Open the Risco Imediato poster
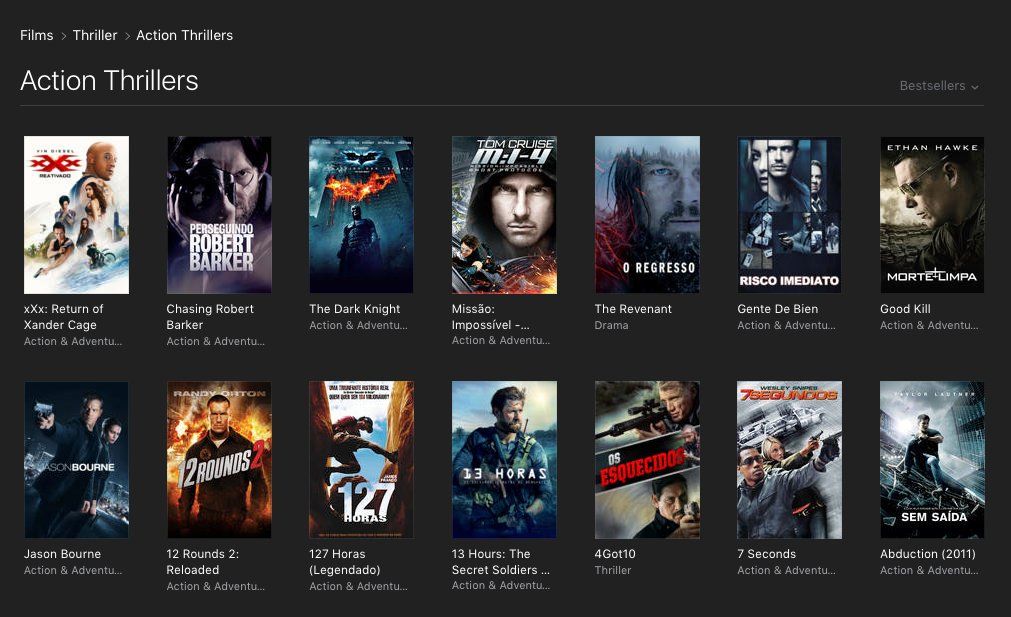 789,215
